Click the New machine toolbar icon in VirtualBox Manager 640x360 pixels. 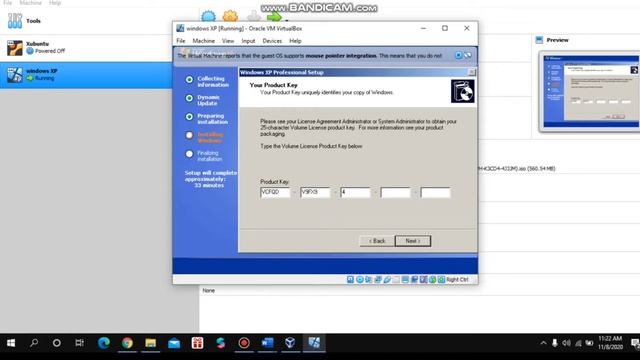pos(209,16)
